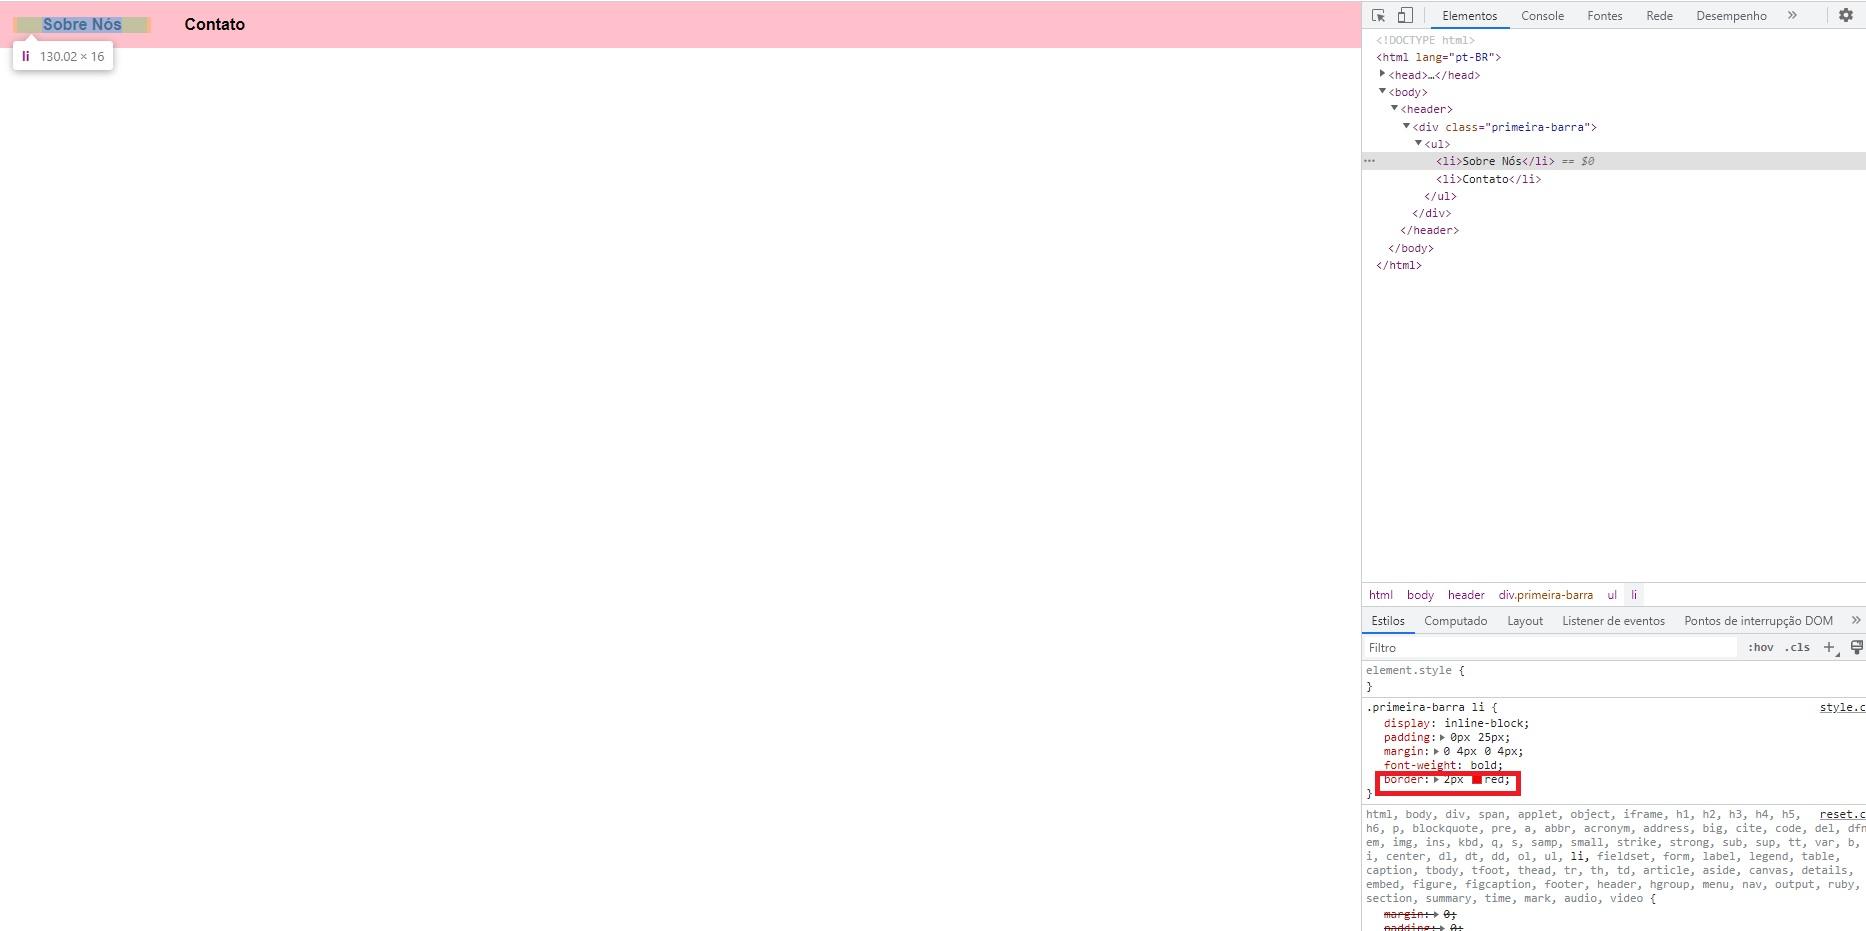Select the closing </header> tag row
Image resolution: width=1866 pixels, height=931 pixels.
[1613, 230]
